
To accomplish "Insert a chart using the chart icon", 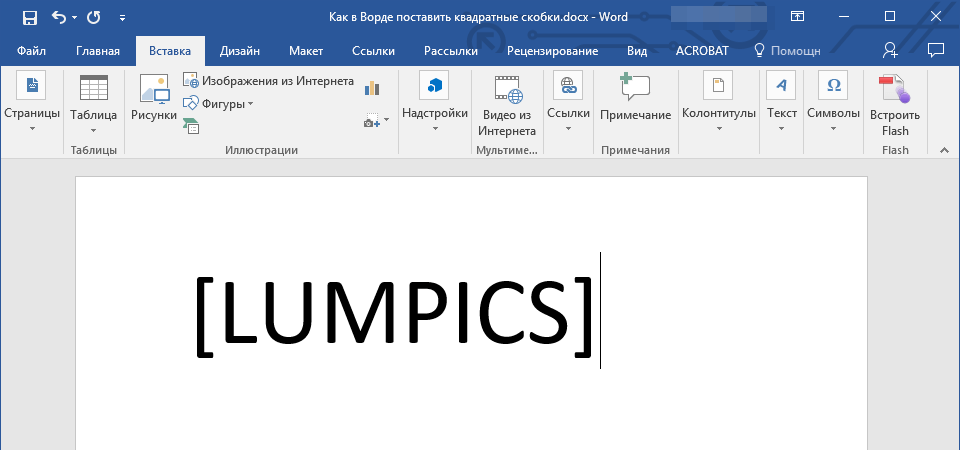I will (373, 88).
